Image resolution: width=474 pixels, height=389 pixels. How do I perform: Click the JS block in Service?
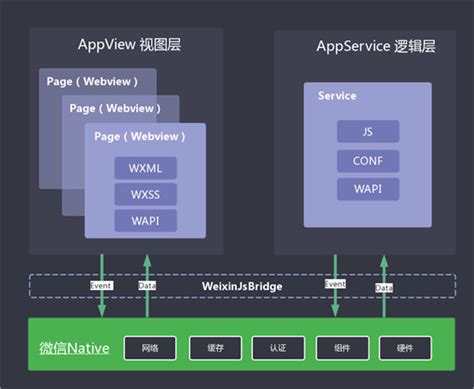pyautogui.click(x=368, y=132)
